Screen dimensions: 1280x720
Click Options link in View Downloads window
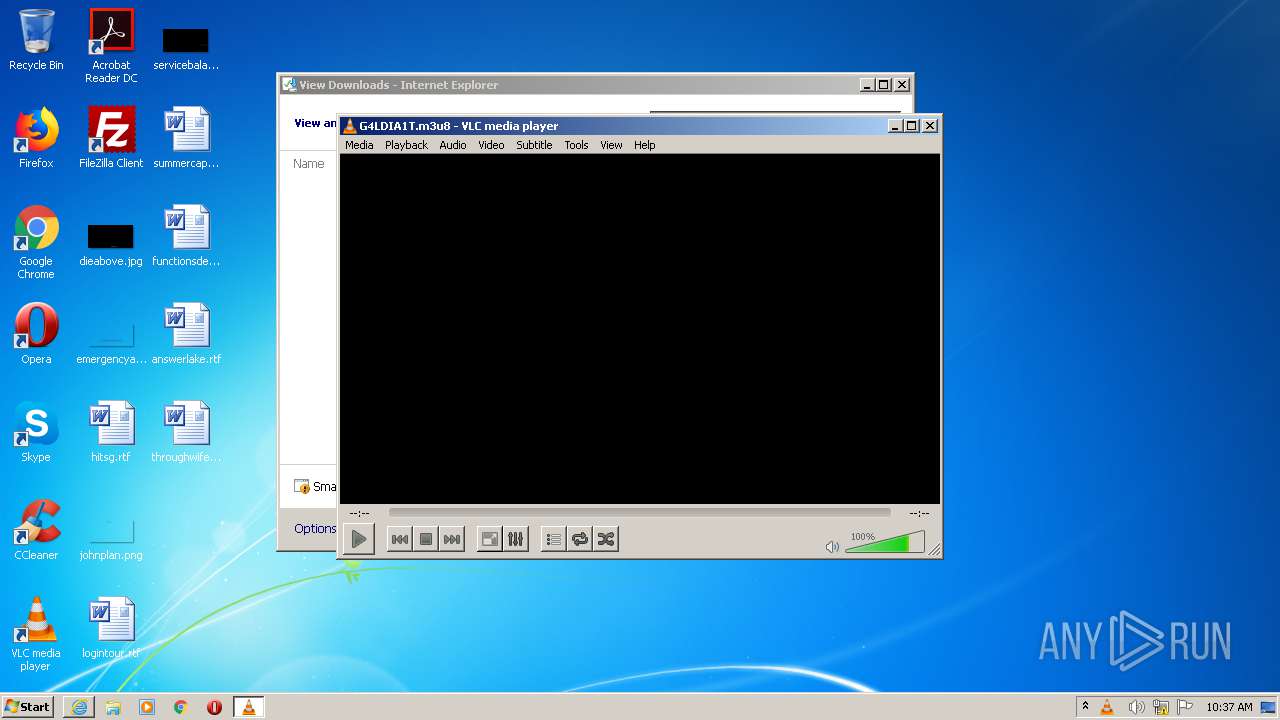[x=315, y=528]
